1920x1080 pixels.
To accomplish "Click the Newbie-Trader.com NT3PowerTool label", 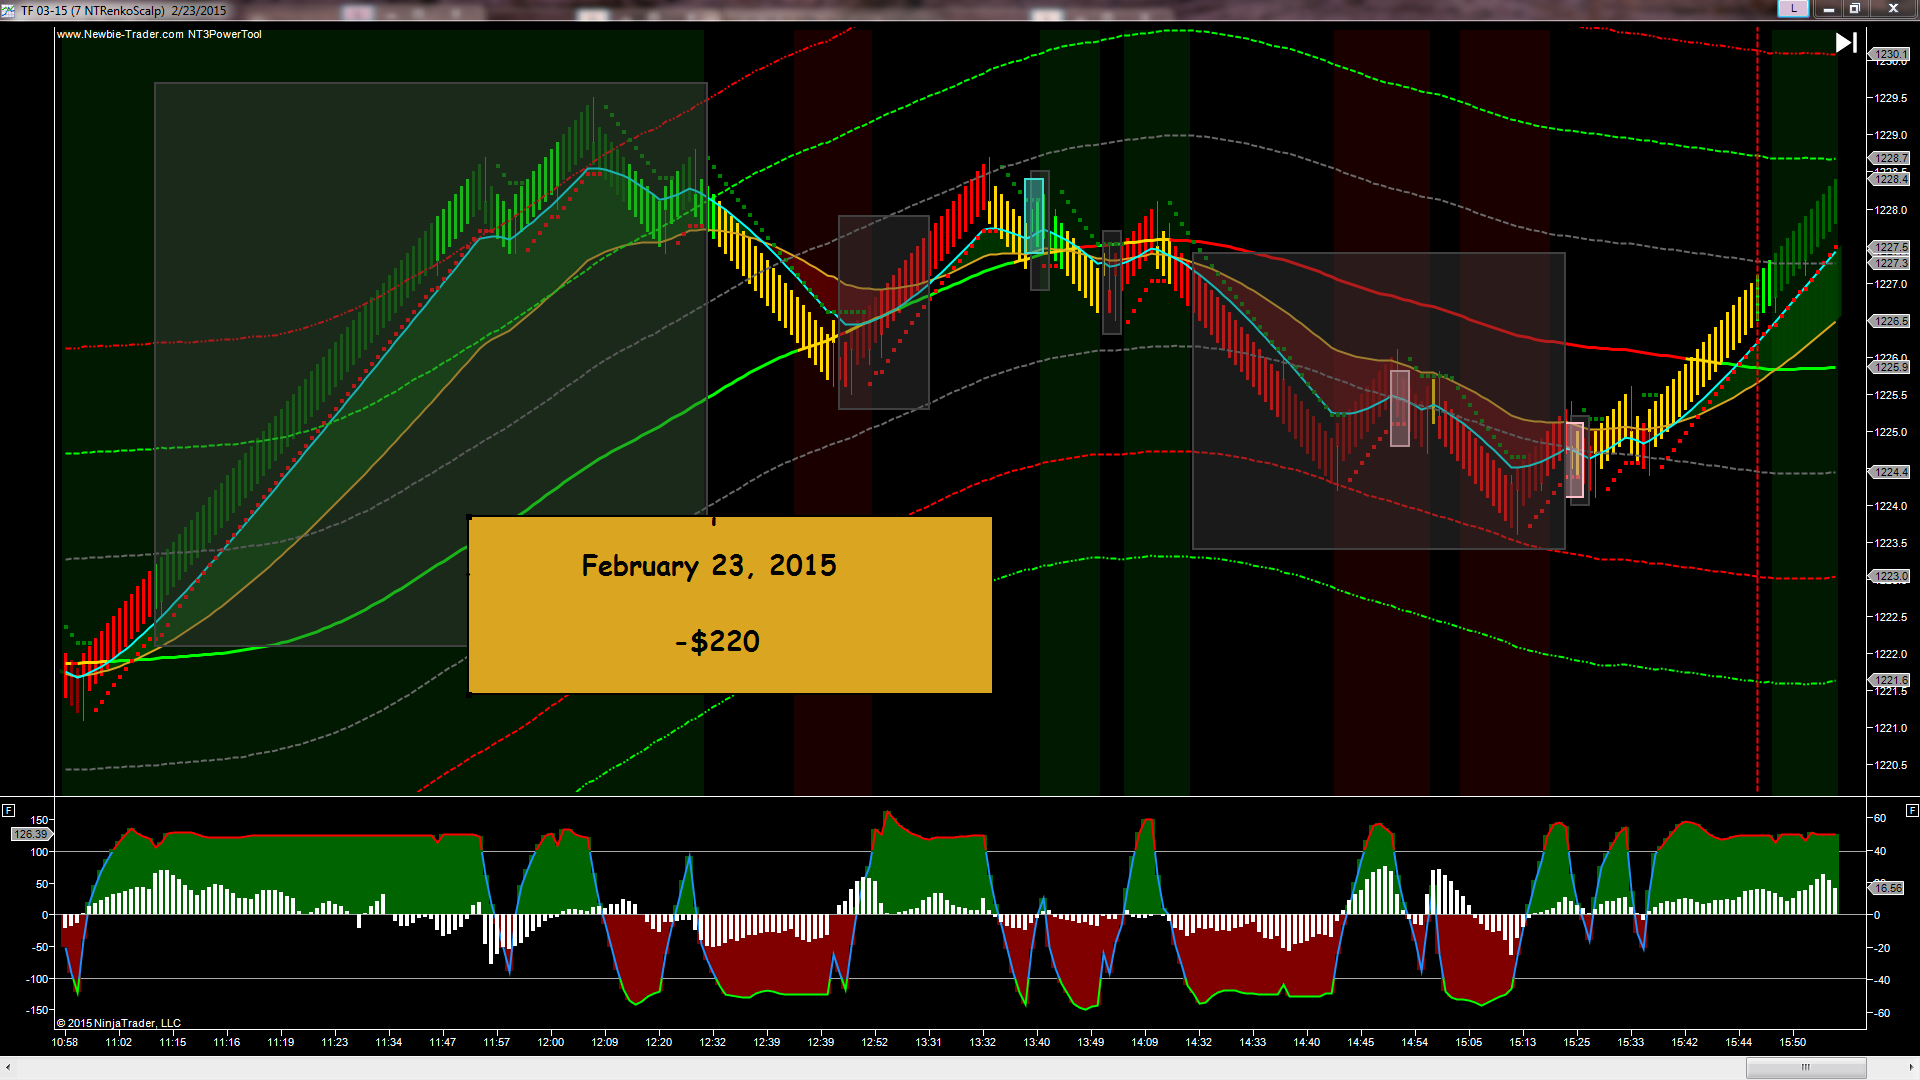I will point(159,34).
